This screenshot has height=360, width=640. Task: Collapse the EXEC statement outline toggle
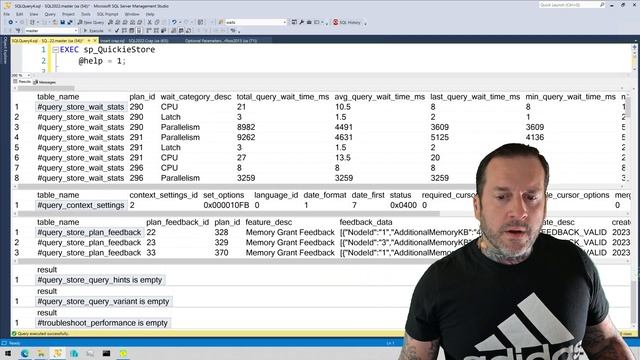(55, 50)
